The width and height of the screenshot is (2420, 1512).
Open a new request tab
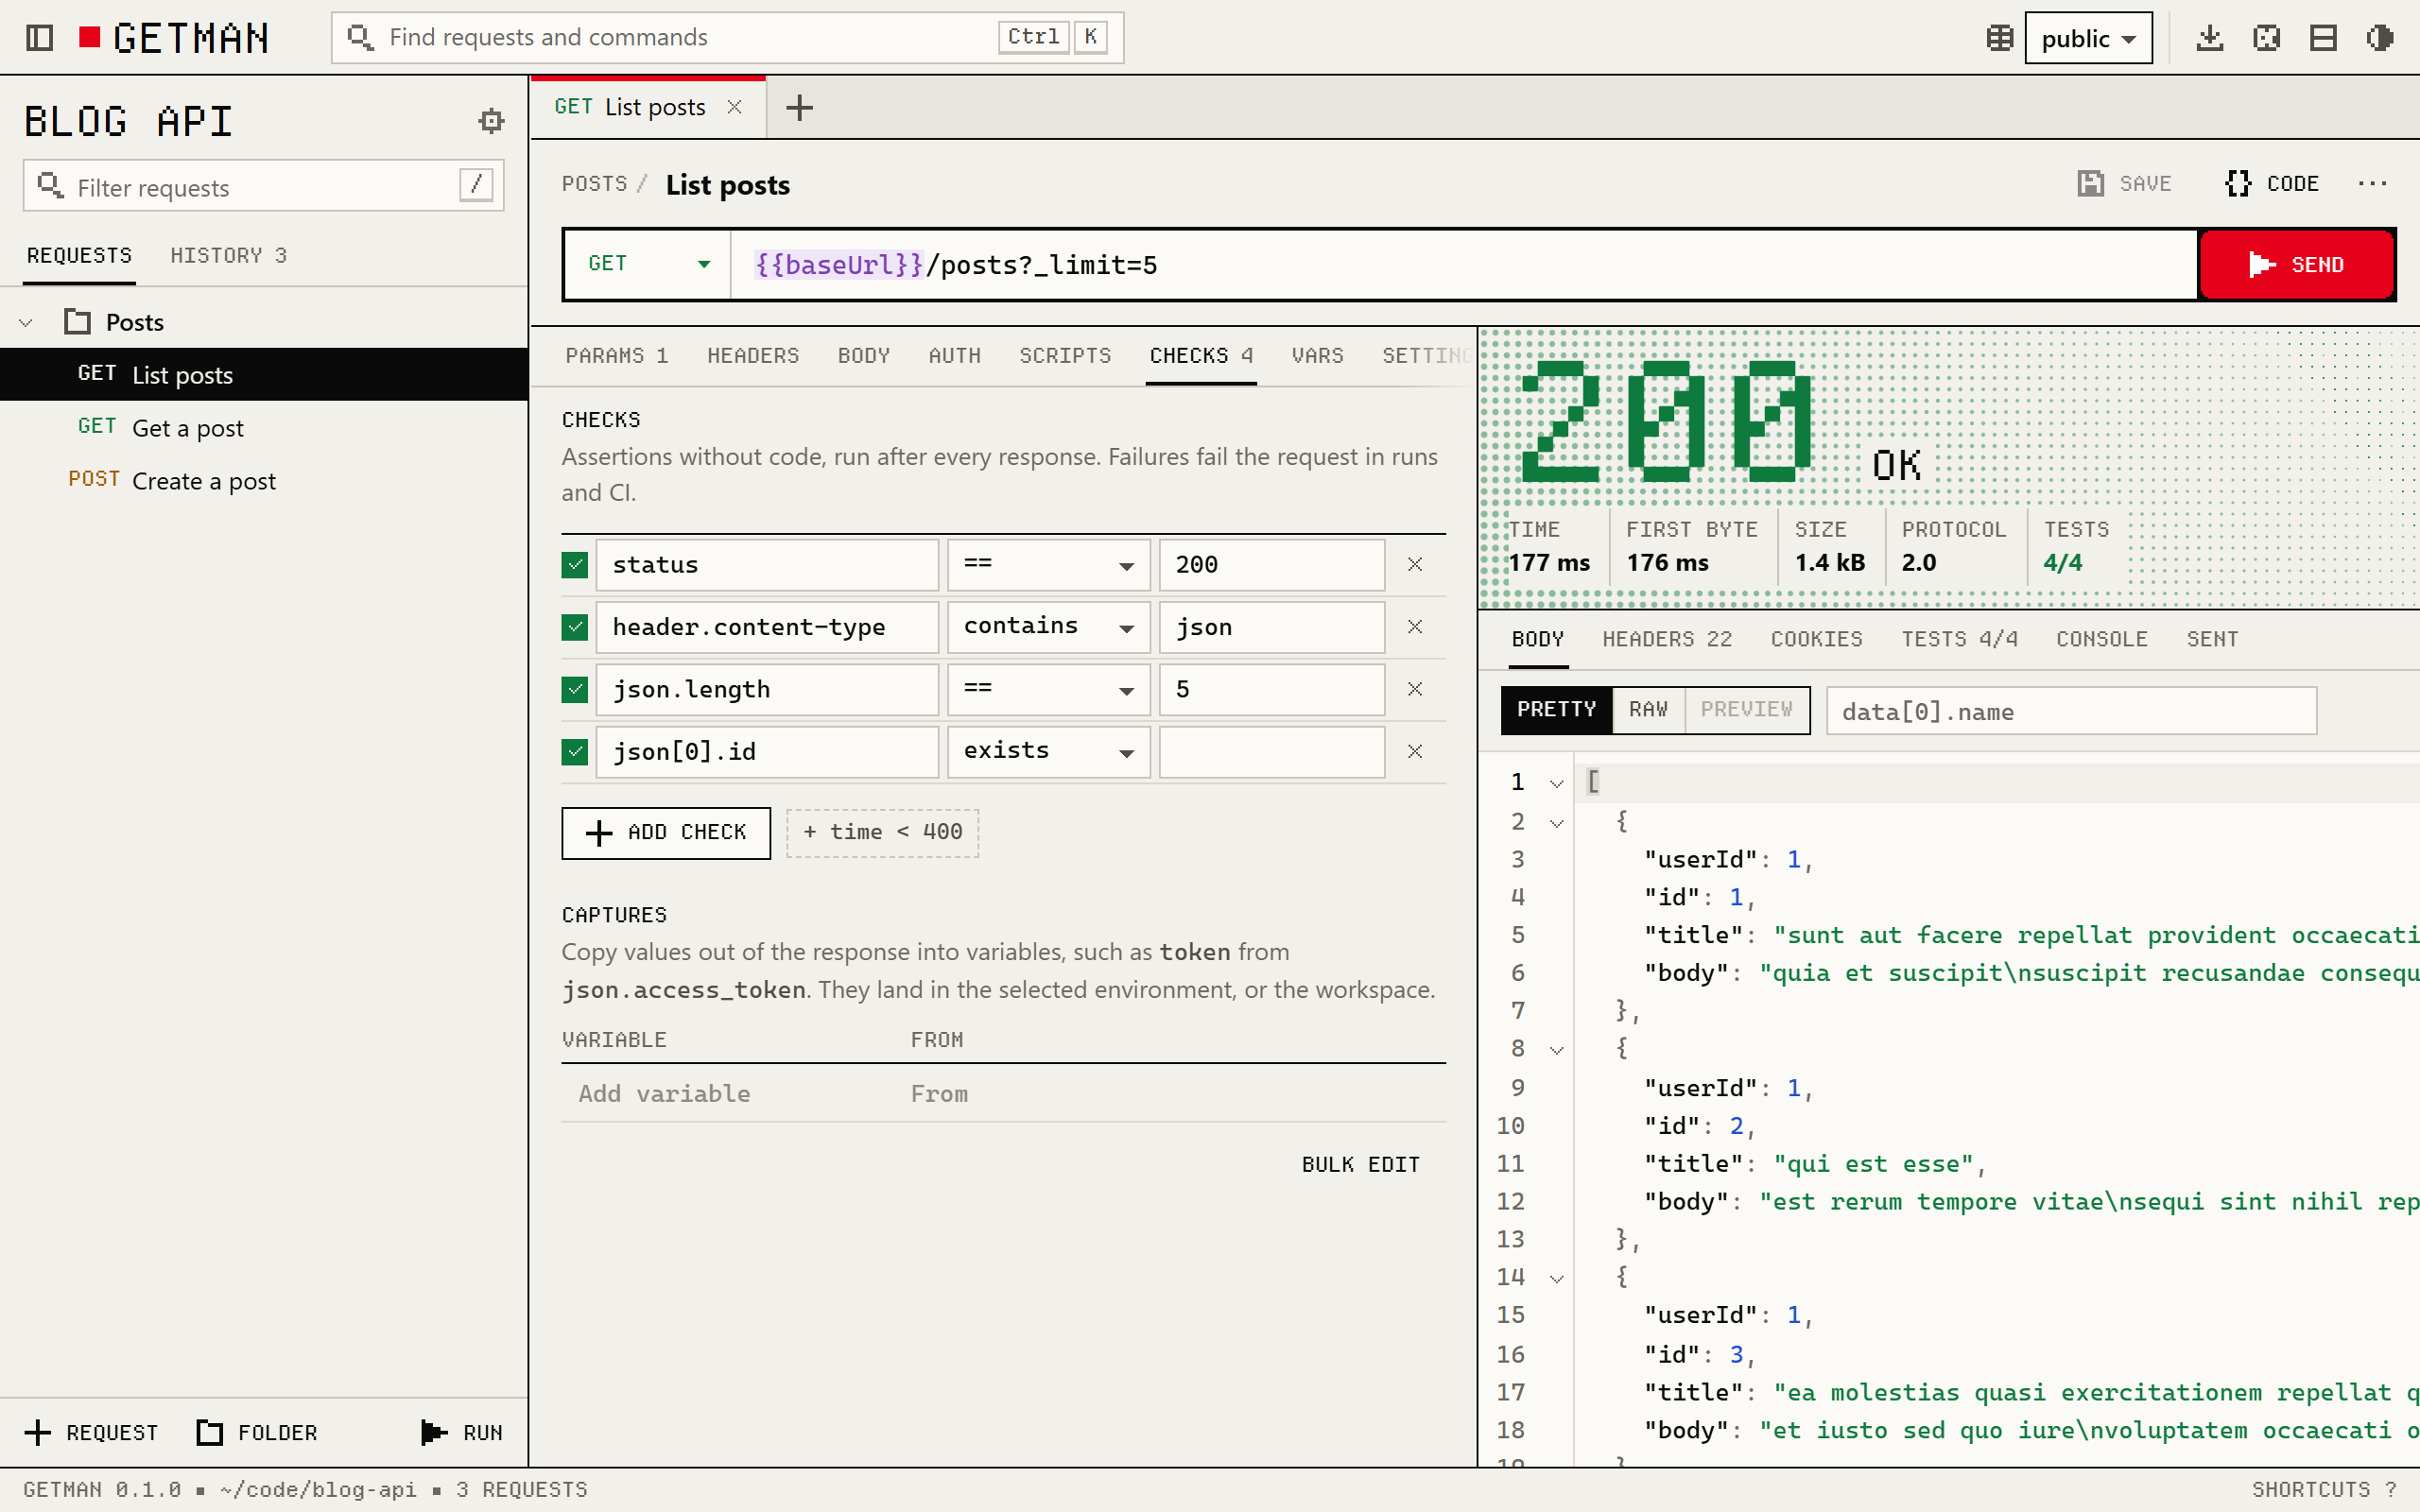(x=799, y=107)
